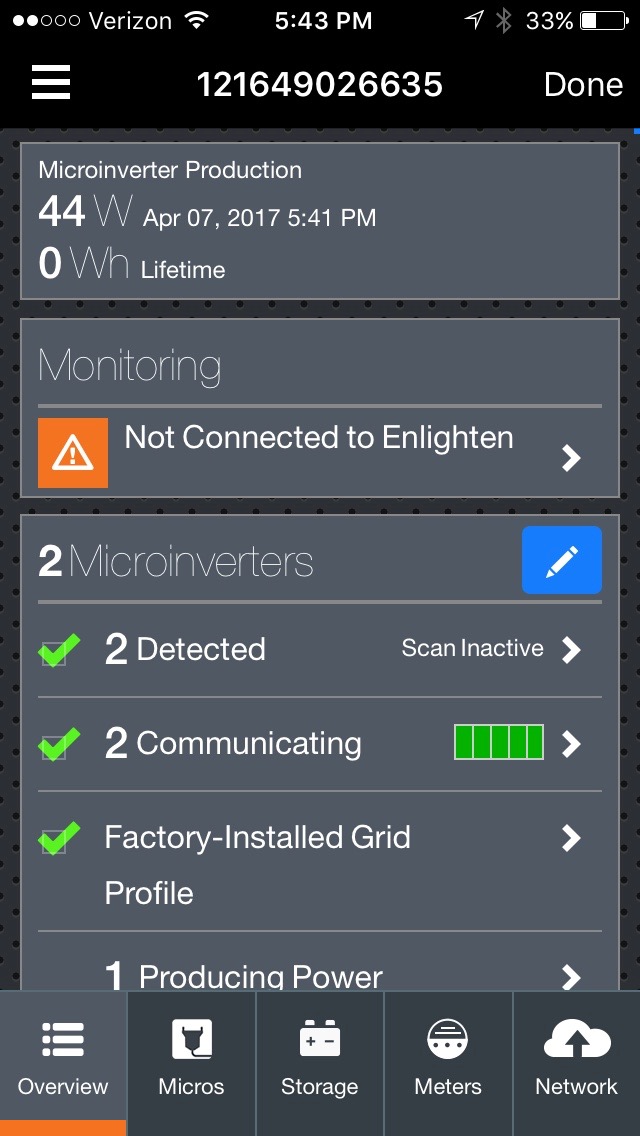Switch to the Micros tab label

point(191,1087)
